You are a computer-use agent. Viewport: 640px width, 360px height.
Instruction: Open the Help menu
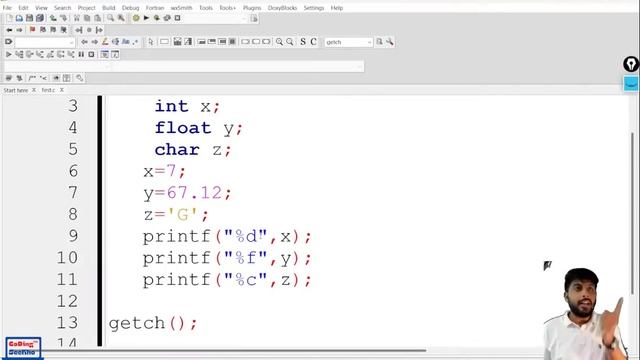(x=337, y=8)
